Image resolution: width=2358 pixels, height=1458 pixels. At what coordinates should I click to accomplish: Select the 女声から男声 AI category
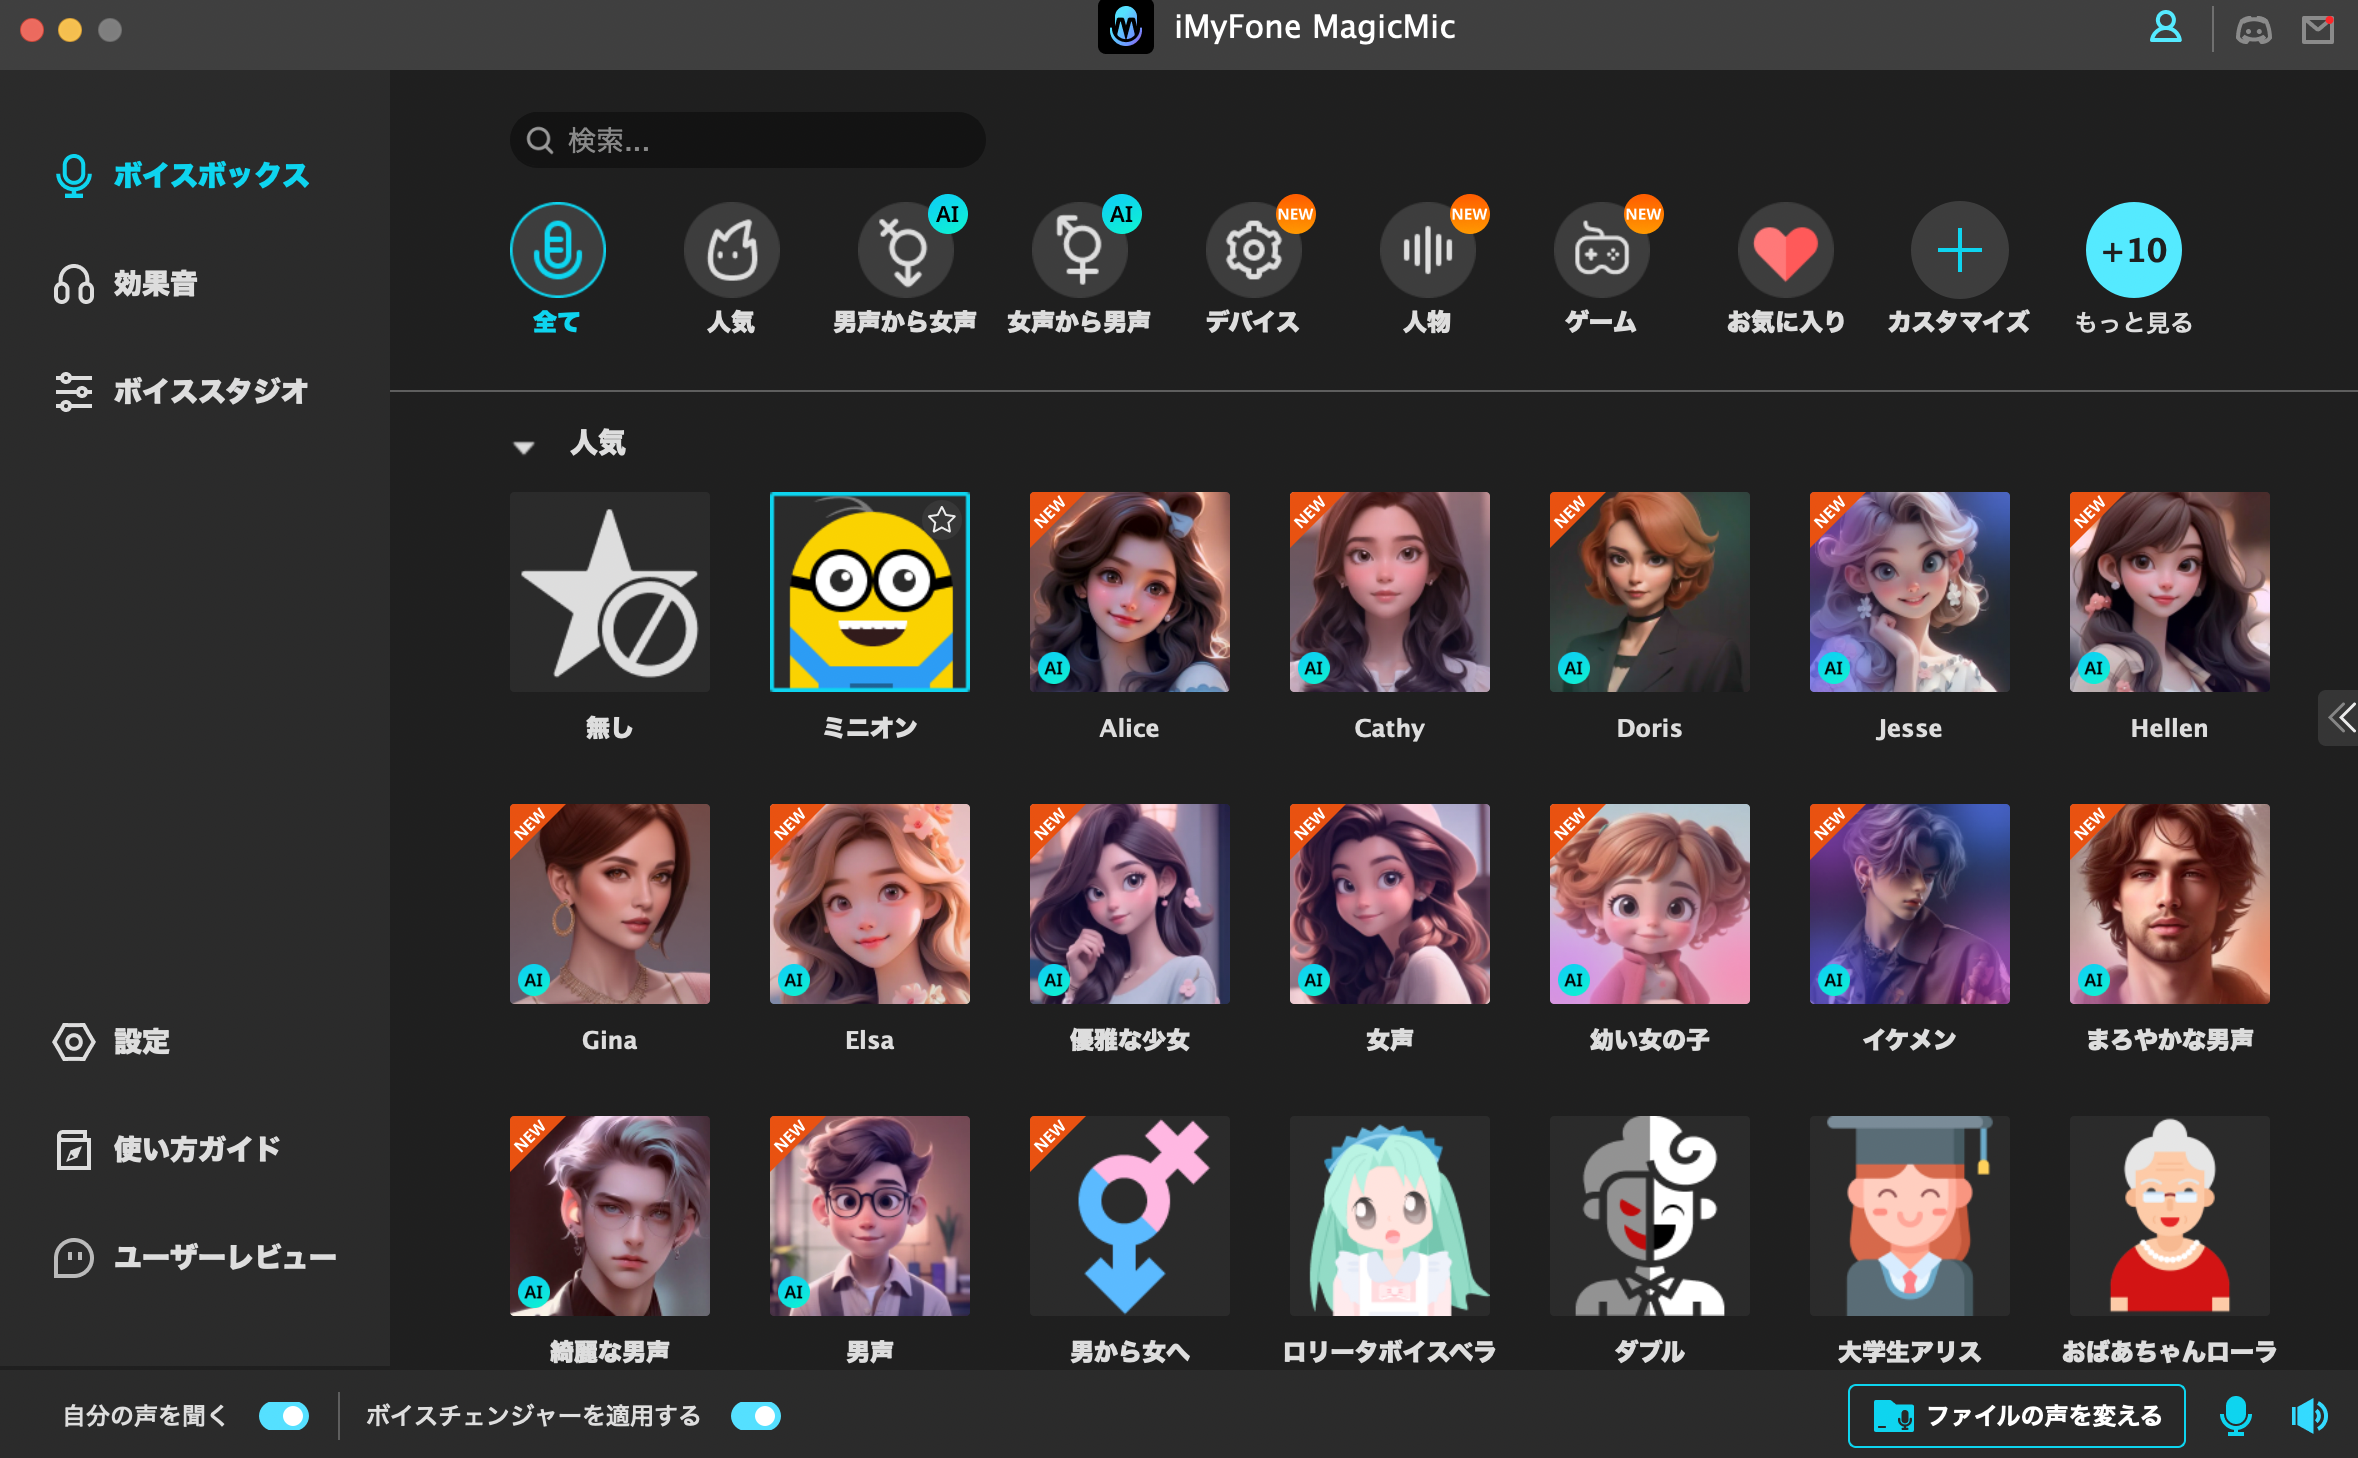coord(1080,250)
